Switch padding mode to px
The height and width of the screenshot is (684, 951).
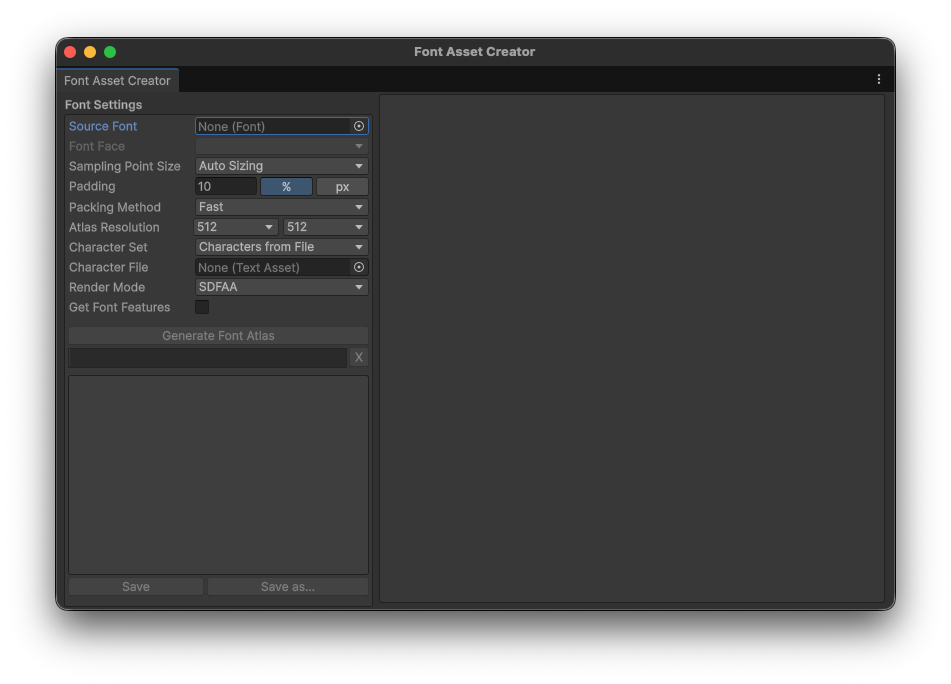342,186
